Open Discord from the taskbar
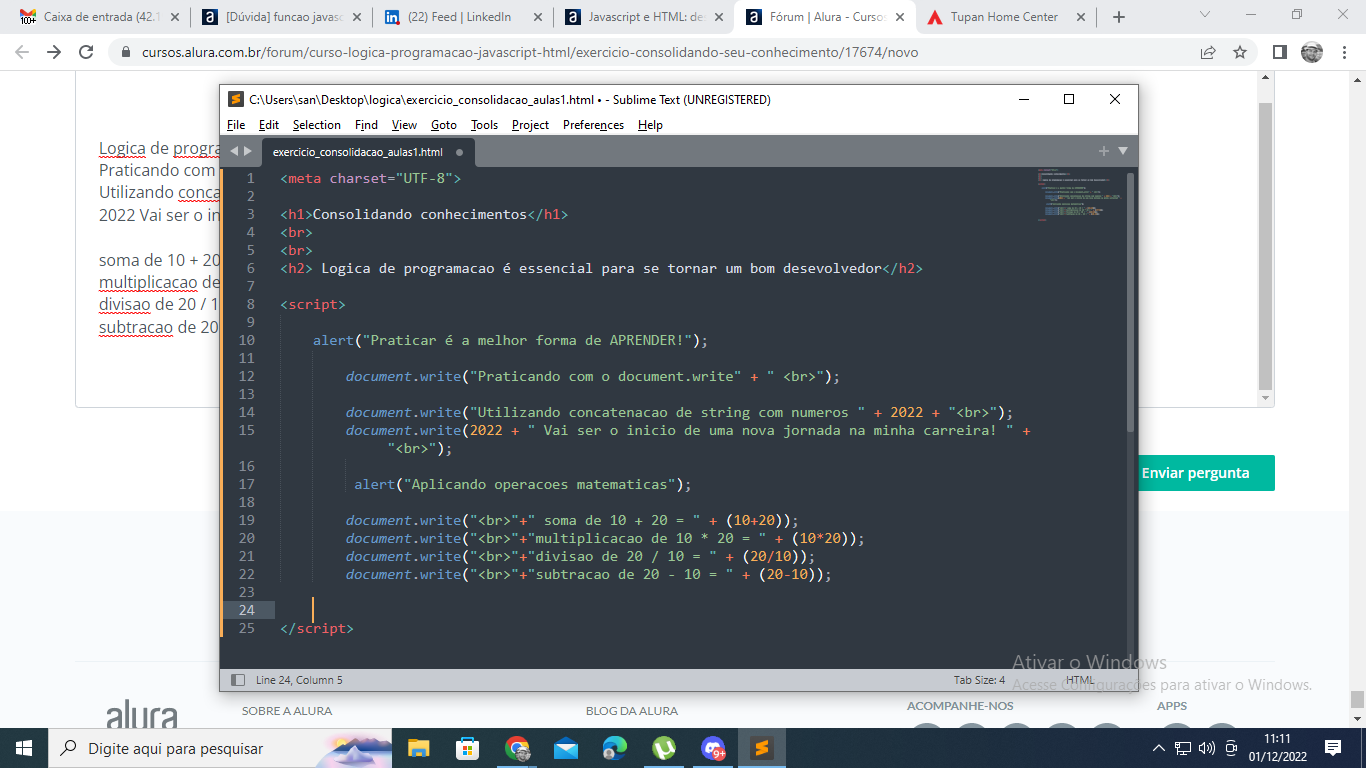This screenshot has width=1366, height=768. [x=713, y=748]
